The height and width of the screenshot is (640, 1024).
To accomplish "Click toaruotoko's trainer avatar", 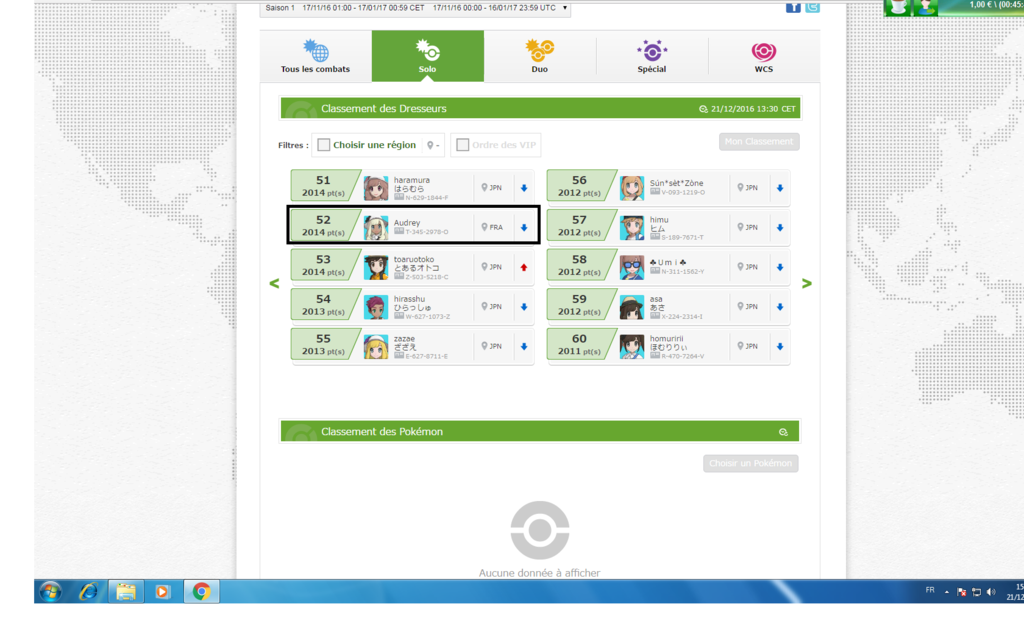I will [376, 267].
